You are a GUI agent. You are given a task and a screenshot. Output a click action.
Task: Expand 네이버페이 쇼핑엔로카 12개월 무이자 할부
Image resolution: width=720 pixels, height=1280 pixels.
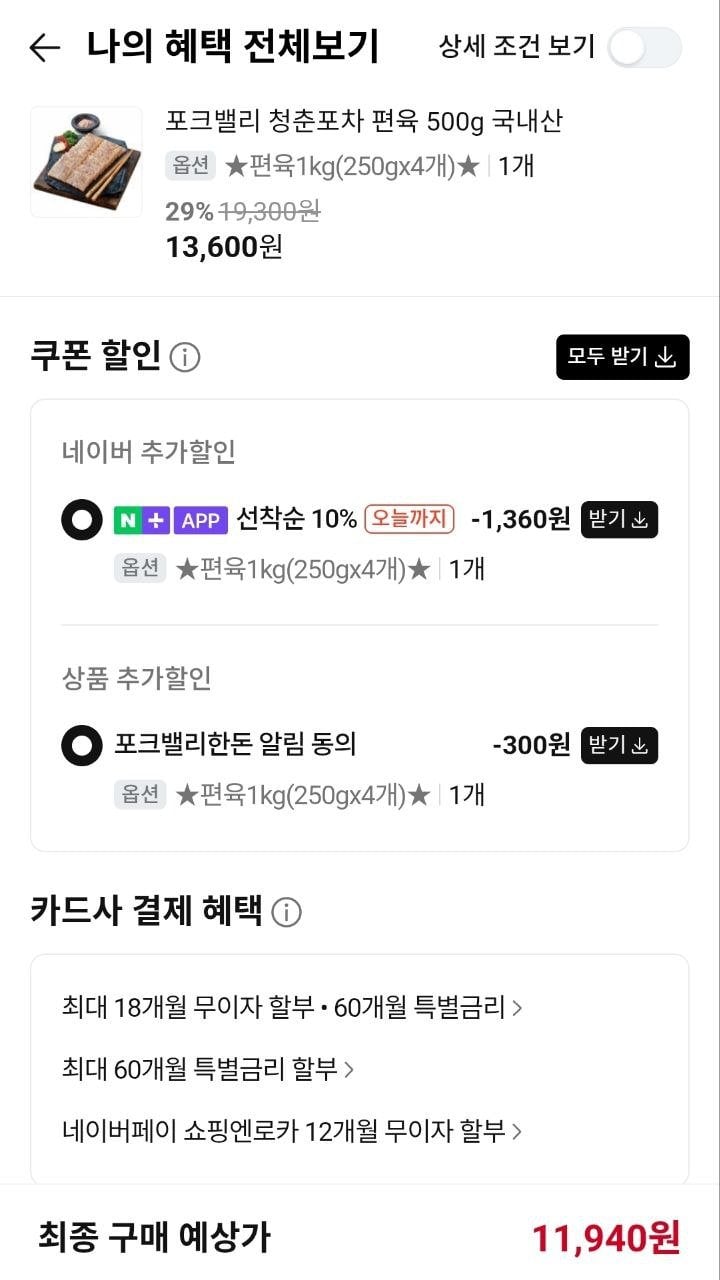pos(292,1132)
